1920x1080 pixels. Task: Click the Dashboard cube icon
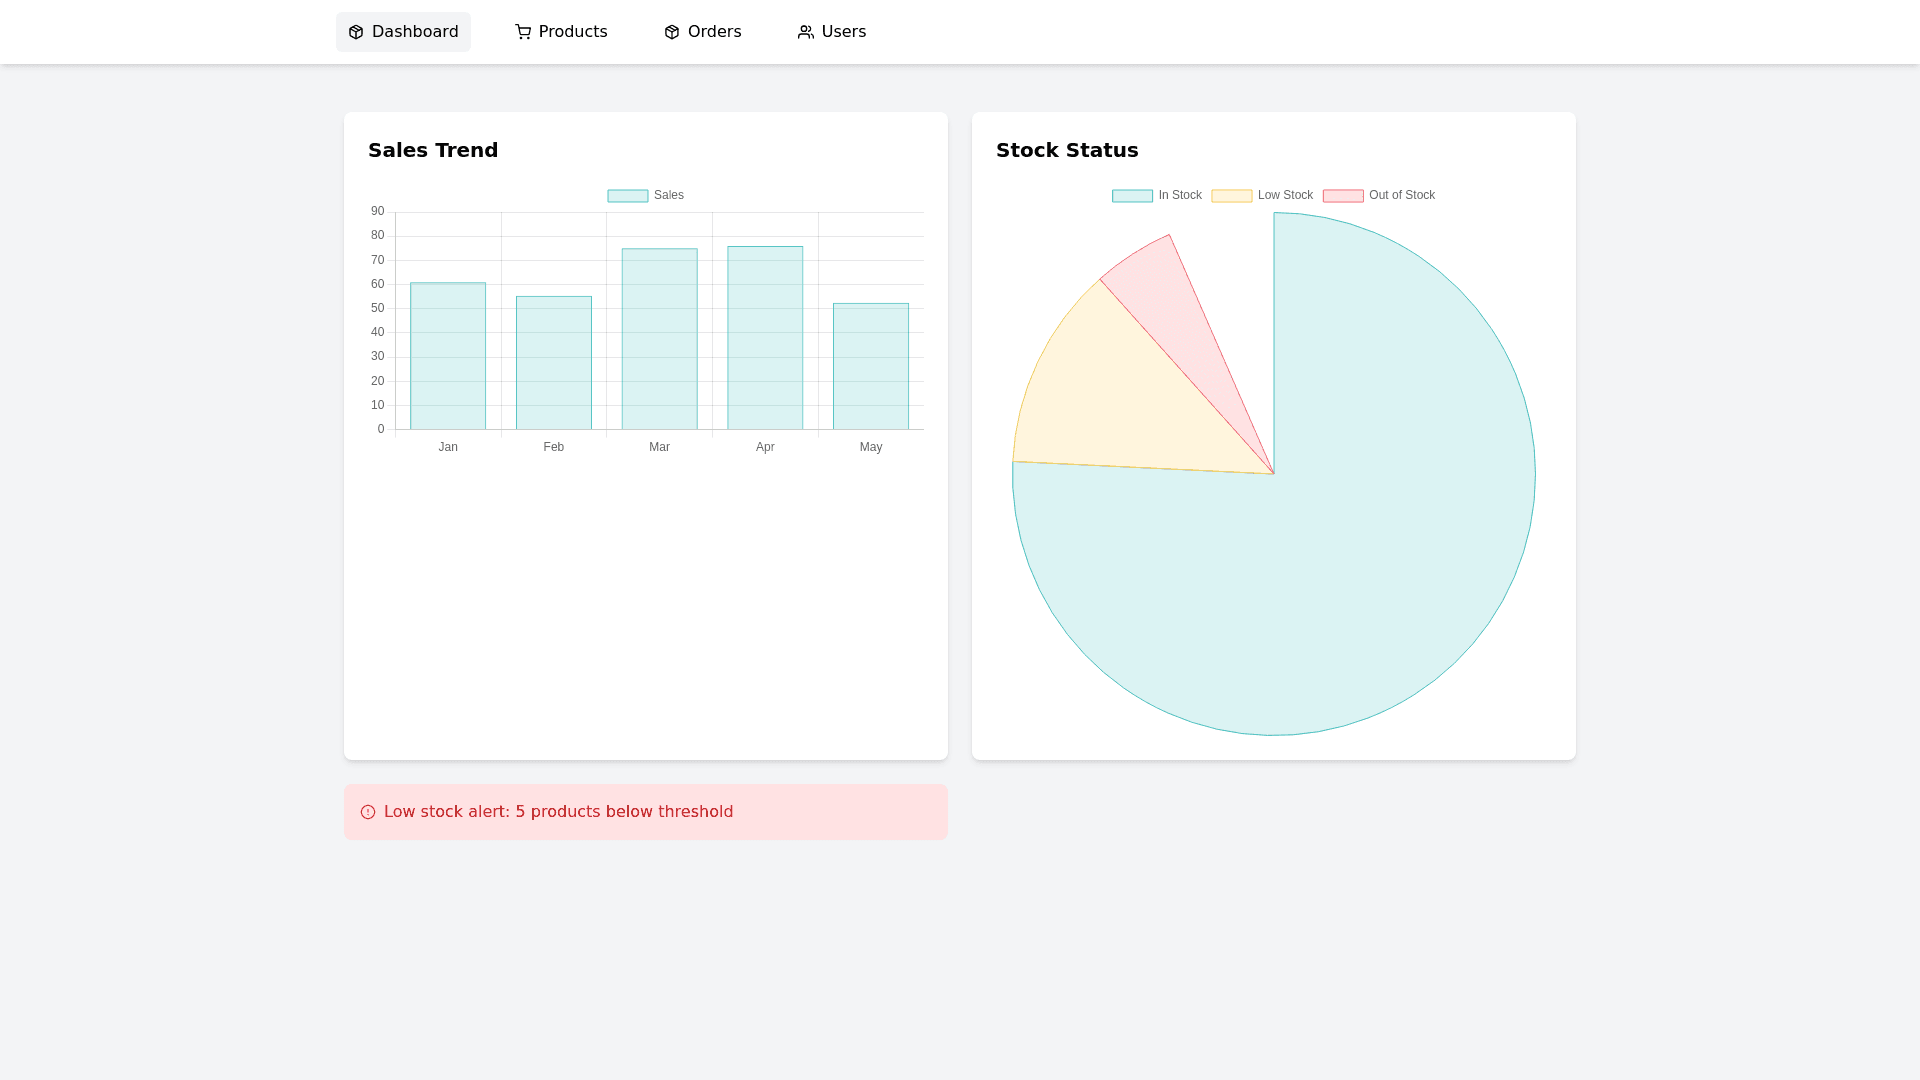click(356, 32)
